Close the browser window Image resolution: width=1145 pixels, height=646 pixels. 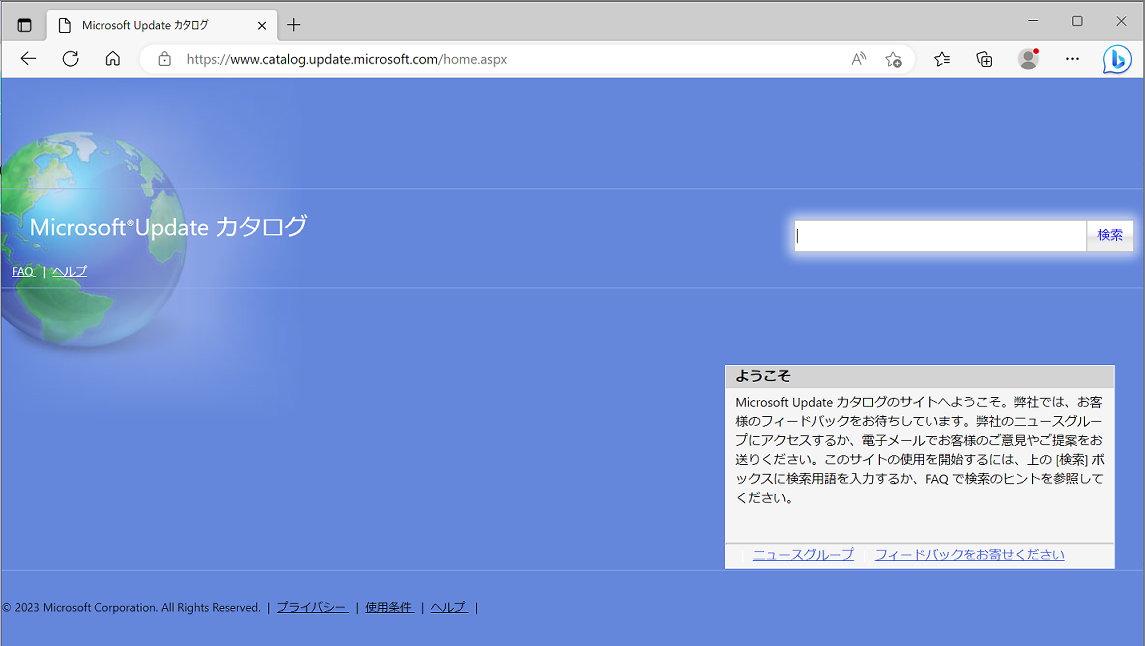click(x=1121, y=21)
